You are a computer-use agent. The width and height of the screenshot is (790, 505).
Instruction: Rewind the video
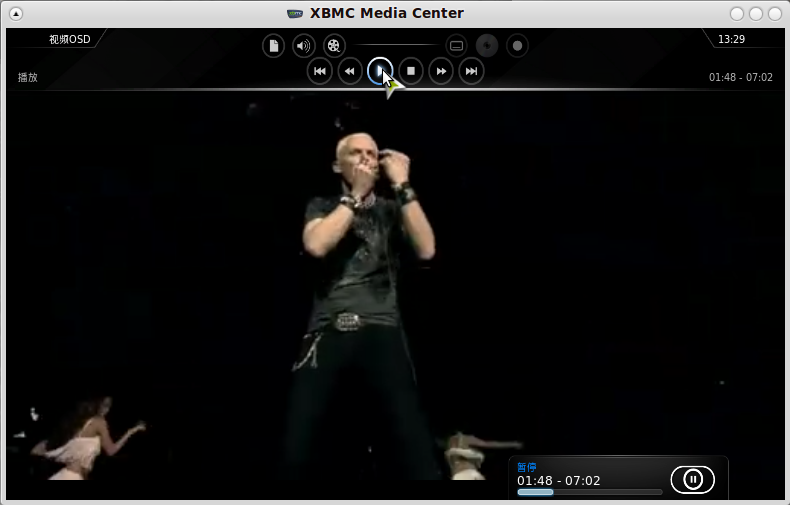350,71
